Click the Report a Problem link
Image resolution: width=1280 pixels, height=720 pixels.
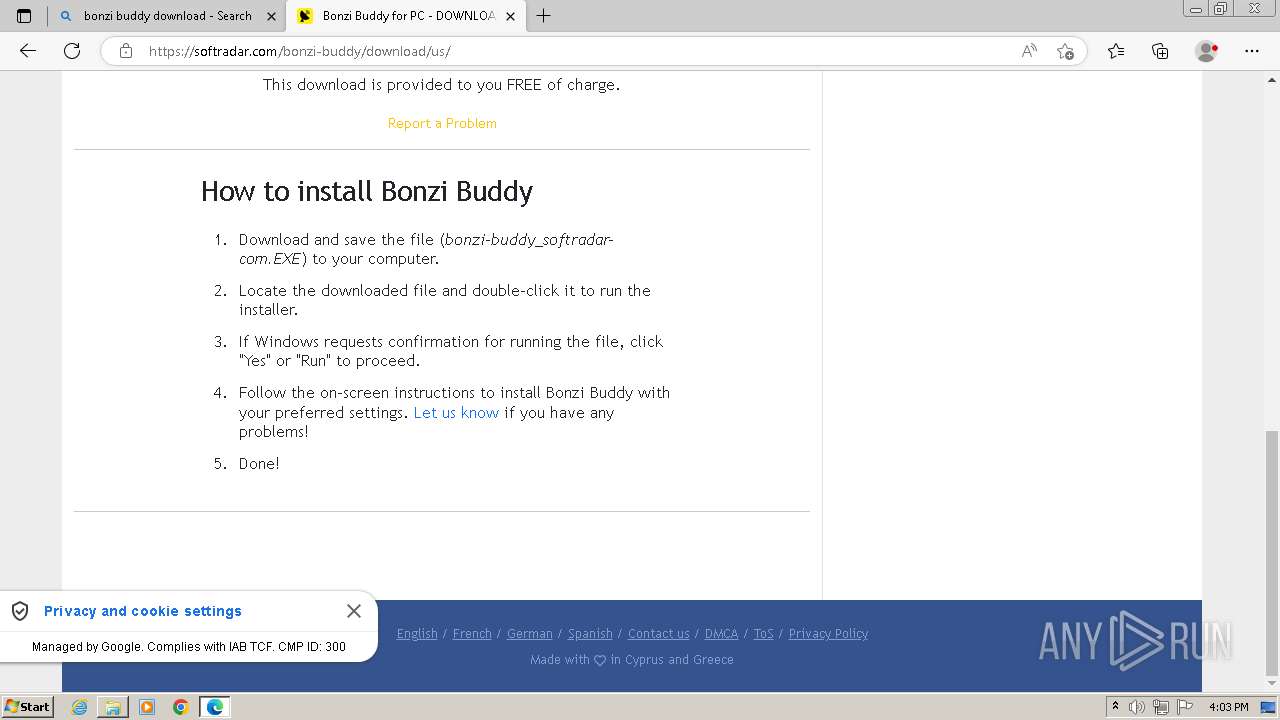pyautogui.click(x=442, y=123)
